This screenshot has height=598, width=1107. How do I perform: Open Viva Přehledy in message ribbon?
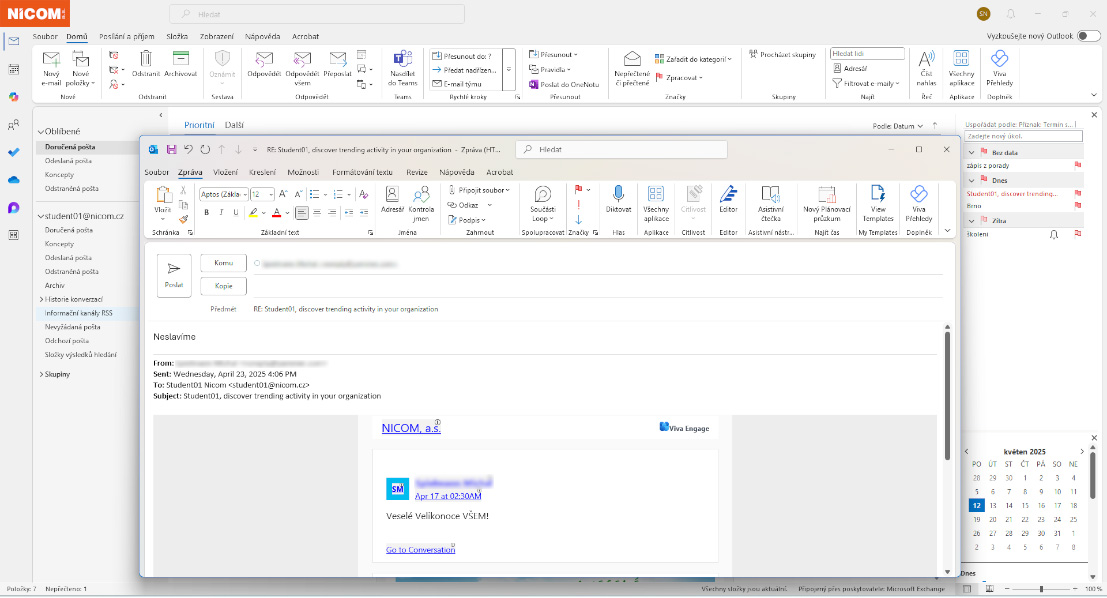pyautogui.click(x=918, y=198)
